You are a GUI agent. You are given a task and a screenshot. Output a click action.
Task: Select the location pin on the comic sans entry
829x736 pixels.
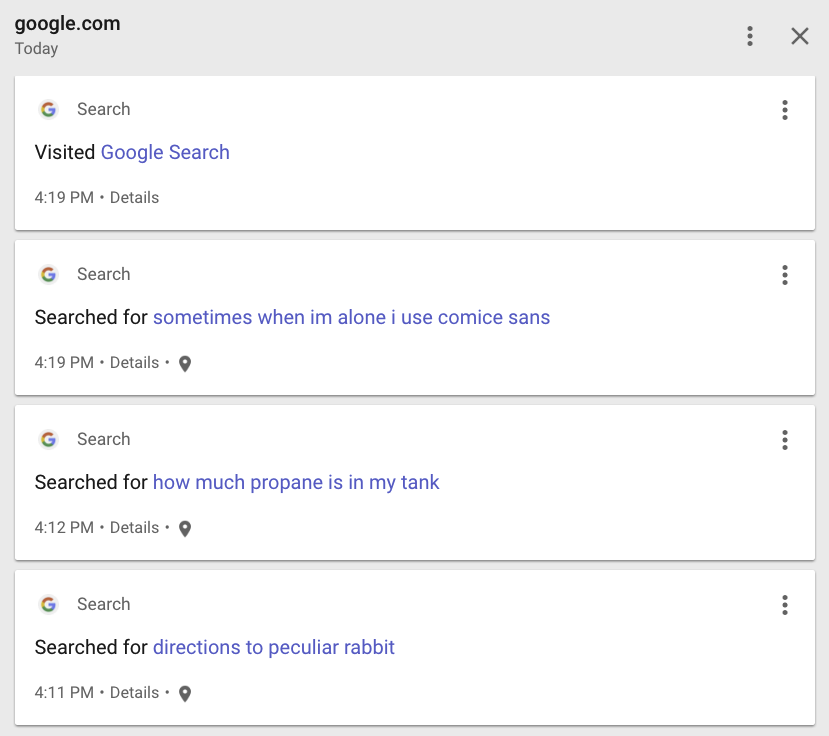click(185, 364)
